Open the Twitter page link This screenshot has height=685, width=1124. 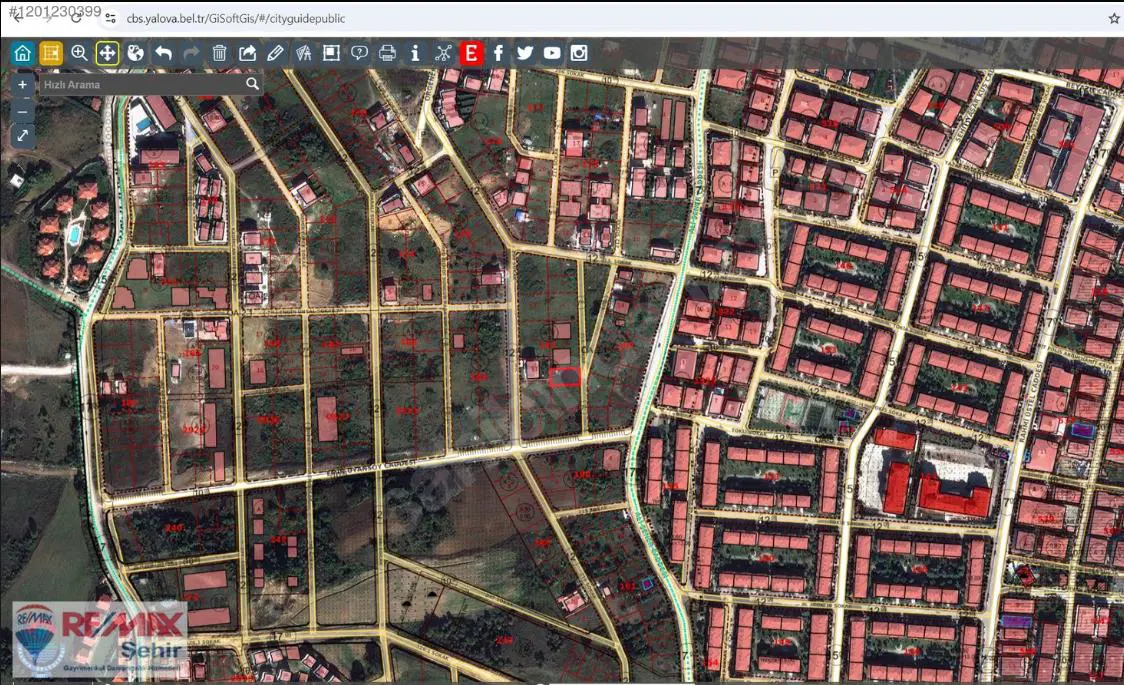525,53
